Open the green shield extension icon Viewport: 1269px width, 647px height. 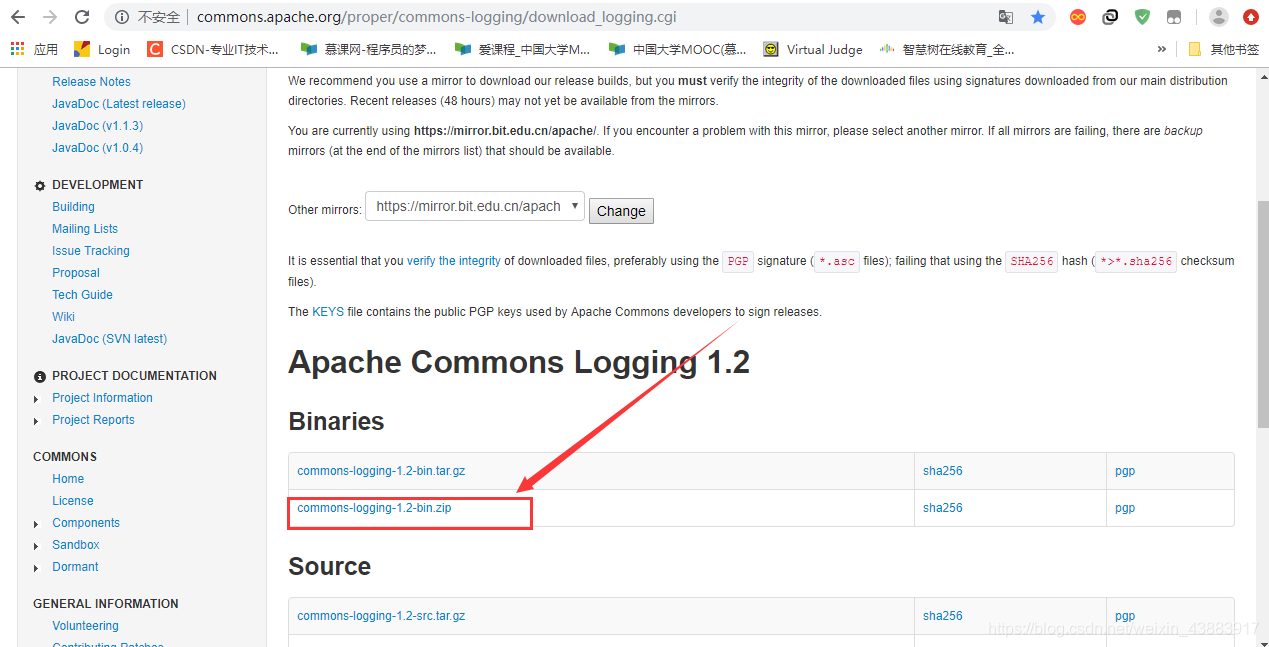pyautogui.click(x=1142, y=17)
